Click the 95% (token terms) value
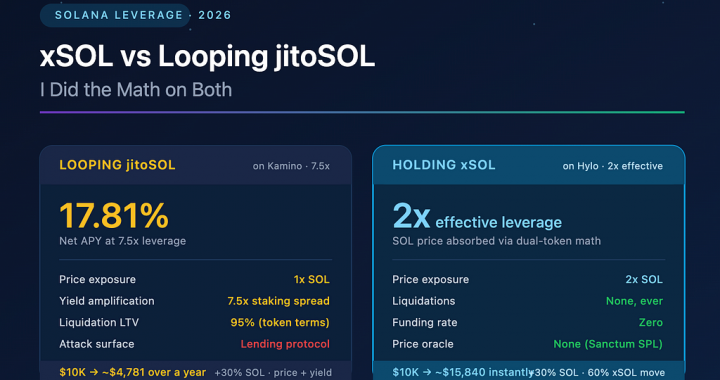The image size is (720, 380). point(280,323)
